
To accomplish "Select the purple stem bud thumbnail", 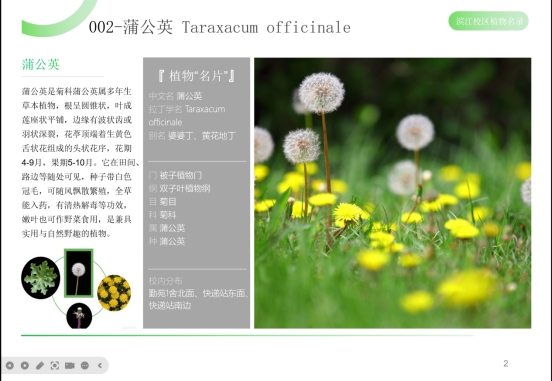I will pyautogui.click(x=79, y=316).
